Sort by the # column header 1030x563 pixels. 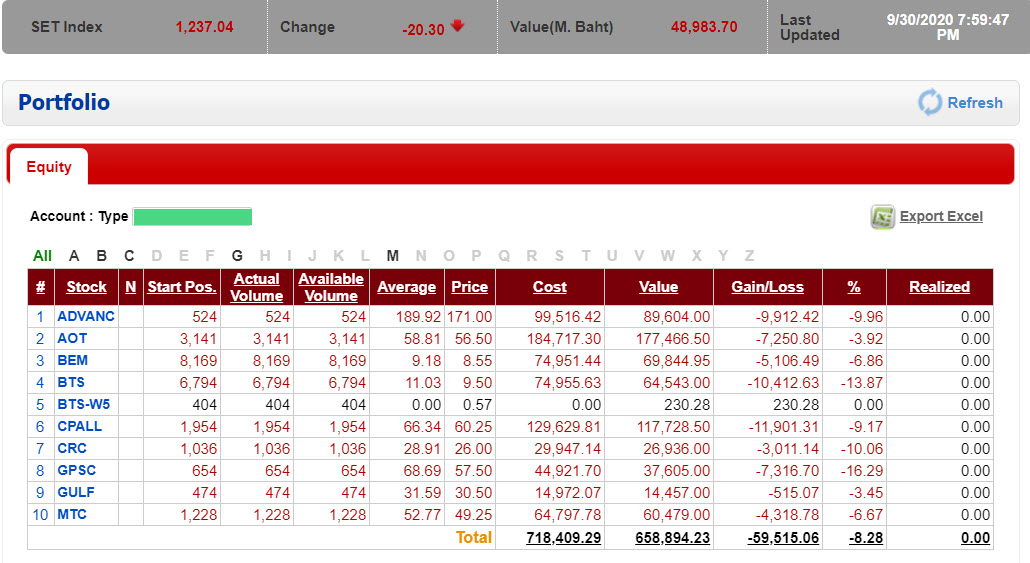(40, 287)
